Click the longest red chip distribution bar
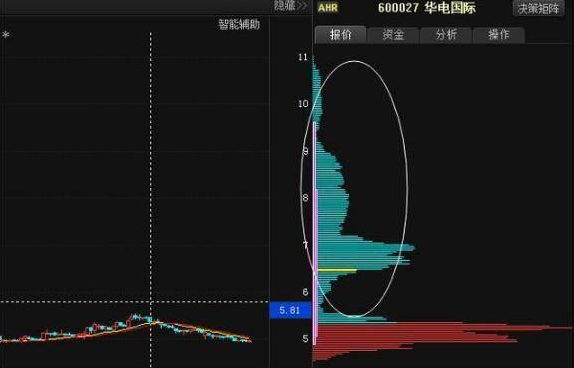This screenshot has width=574, height=368. (x=443, y=328)
